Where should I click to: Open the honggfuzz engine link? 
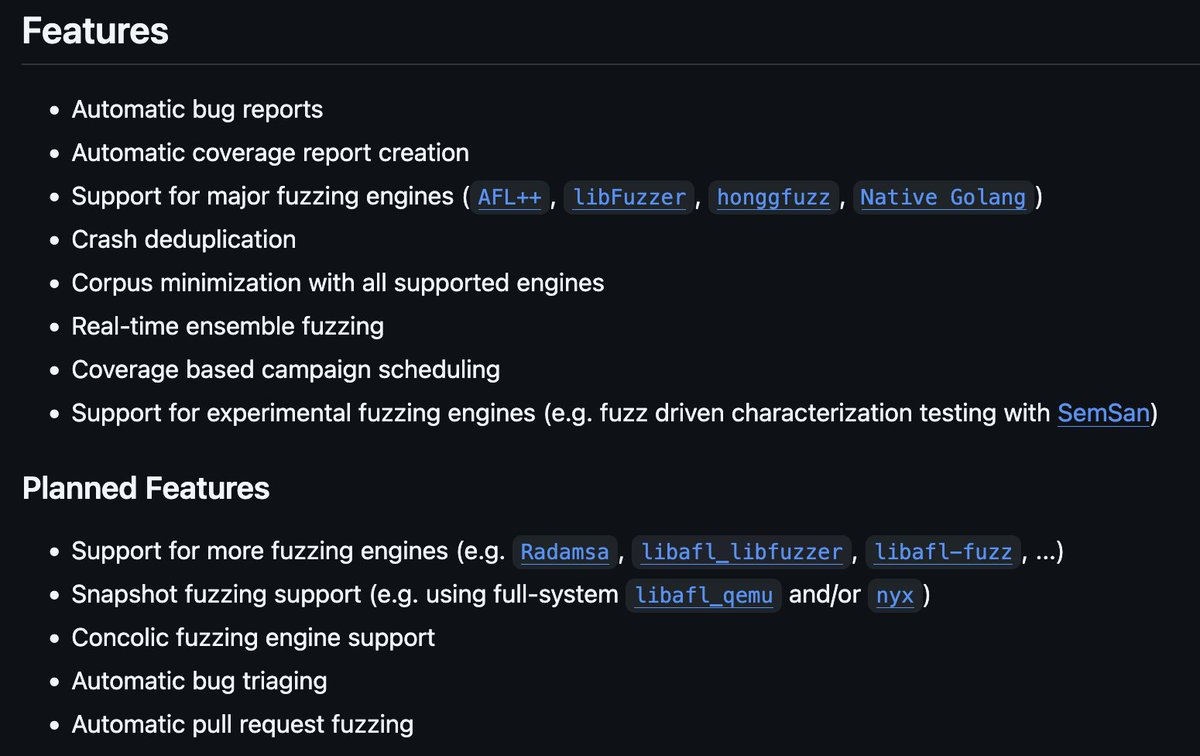[x=773, y=197]
